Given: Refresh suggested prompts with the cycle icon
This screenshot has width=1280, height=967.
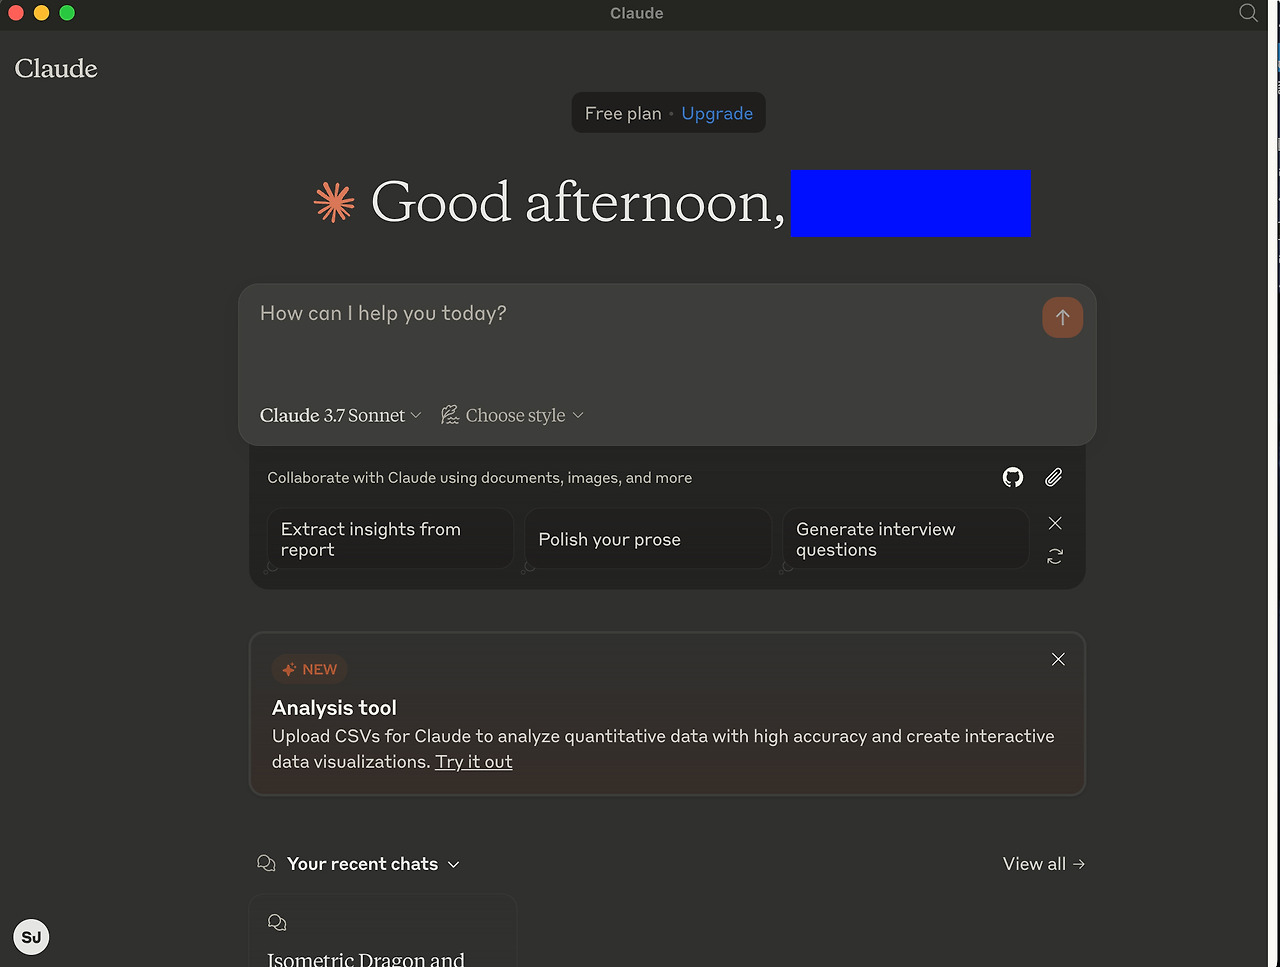Looking at the screenshot, I should coord(1055,556).
